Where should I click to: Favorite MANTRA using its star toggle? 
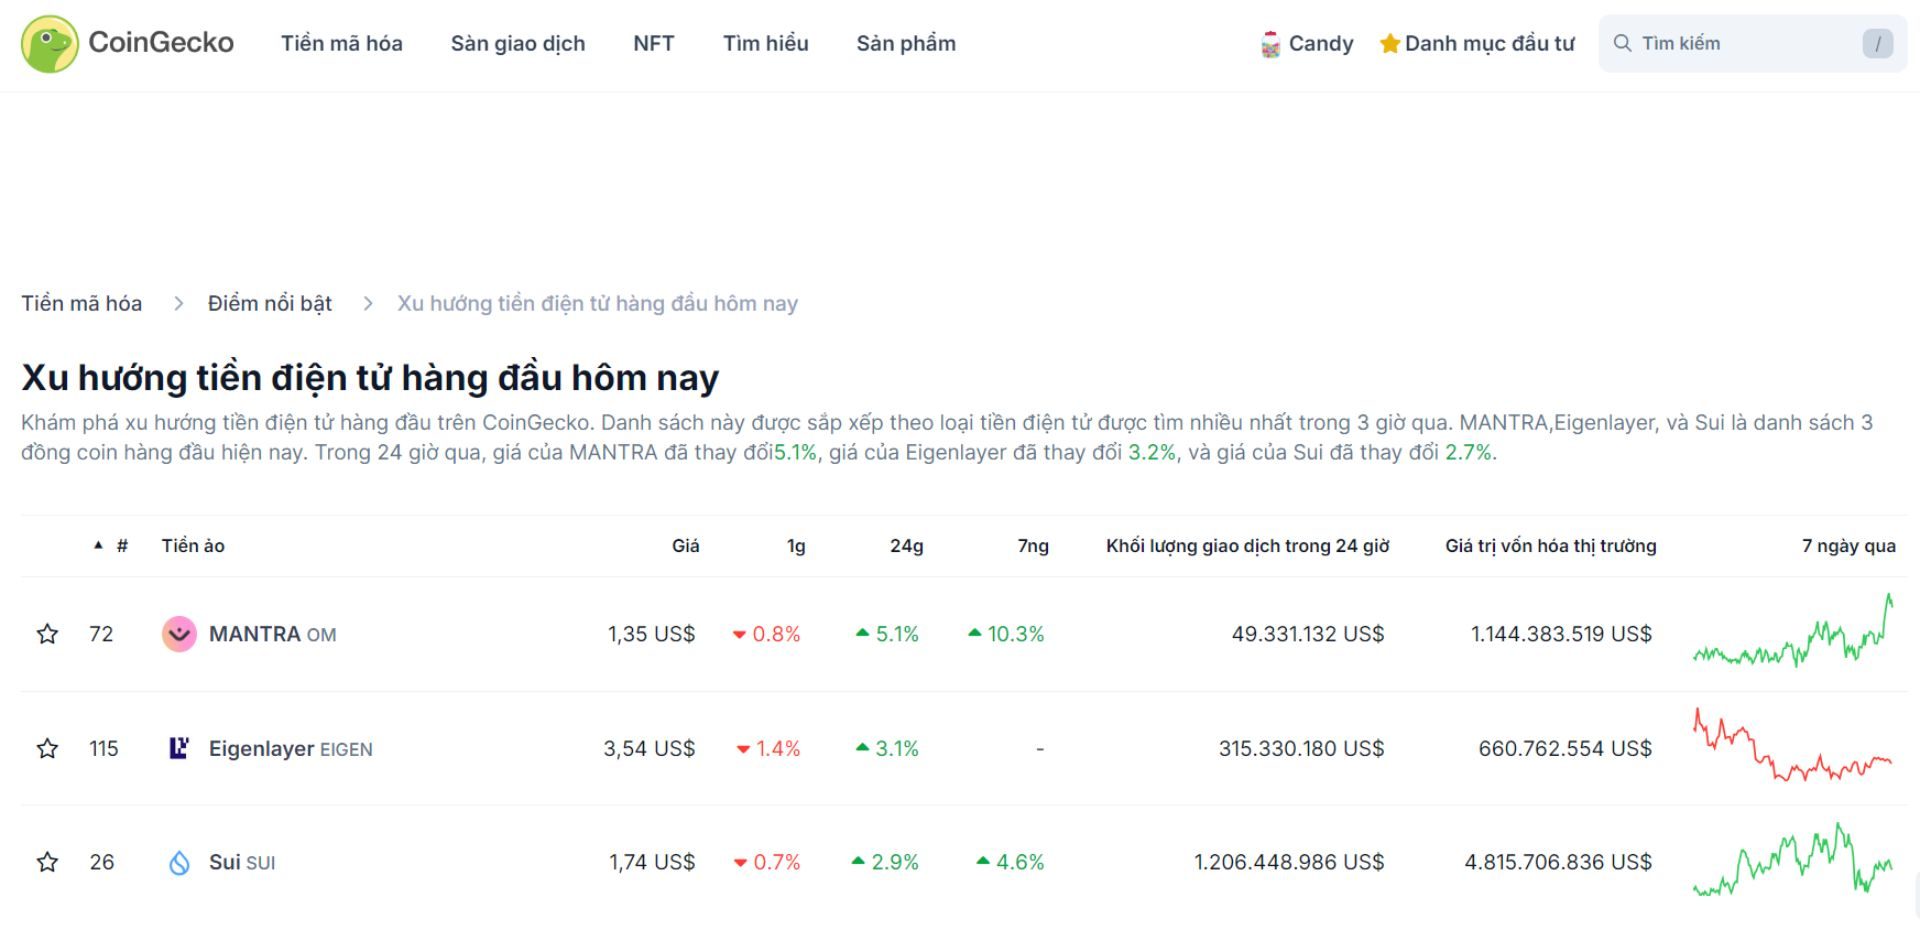[x=47, y=633]
